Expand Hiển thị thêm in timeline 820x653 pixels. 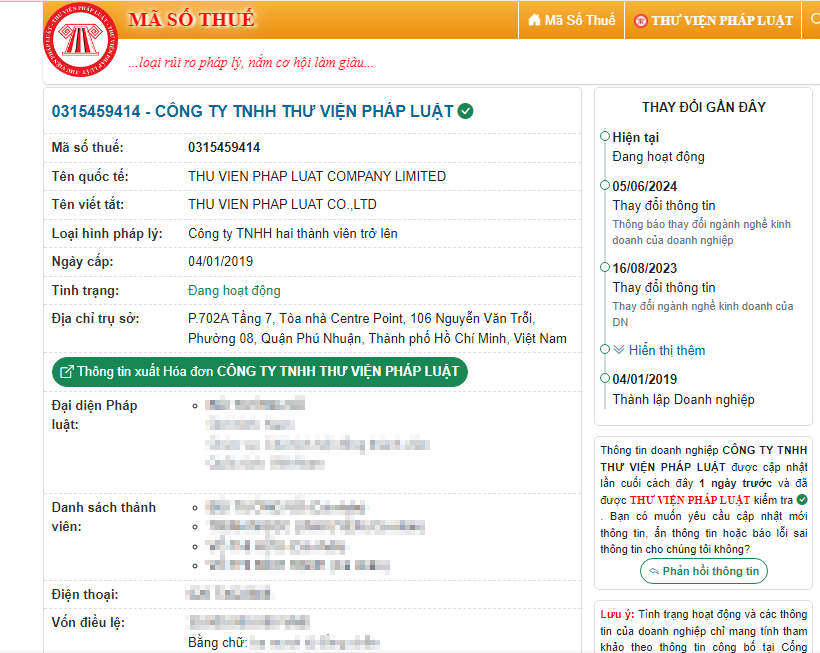click(667, 350)
